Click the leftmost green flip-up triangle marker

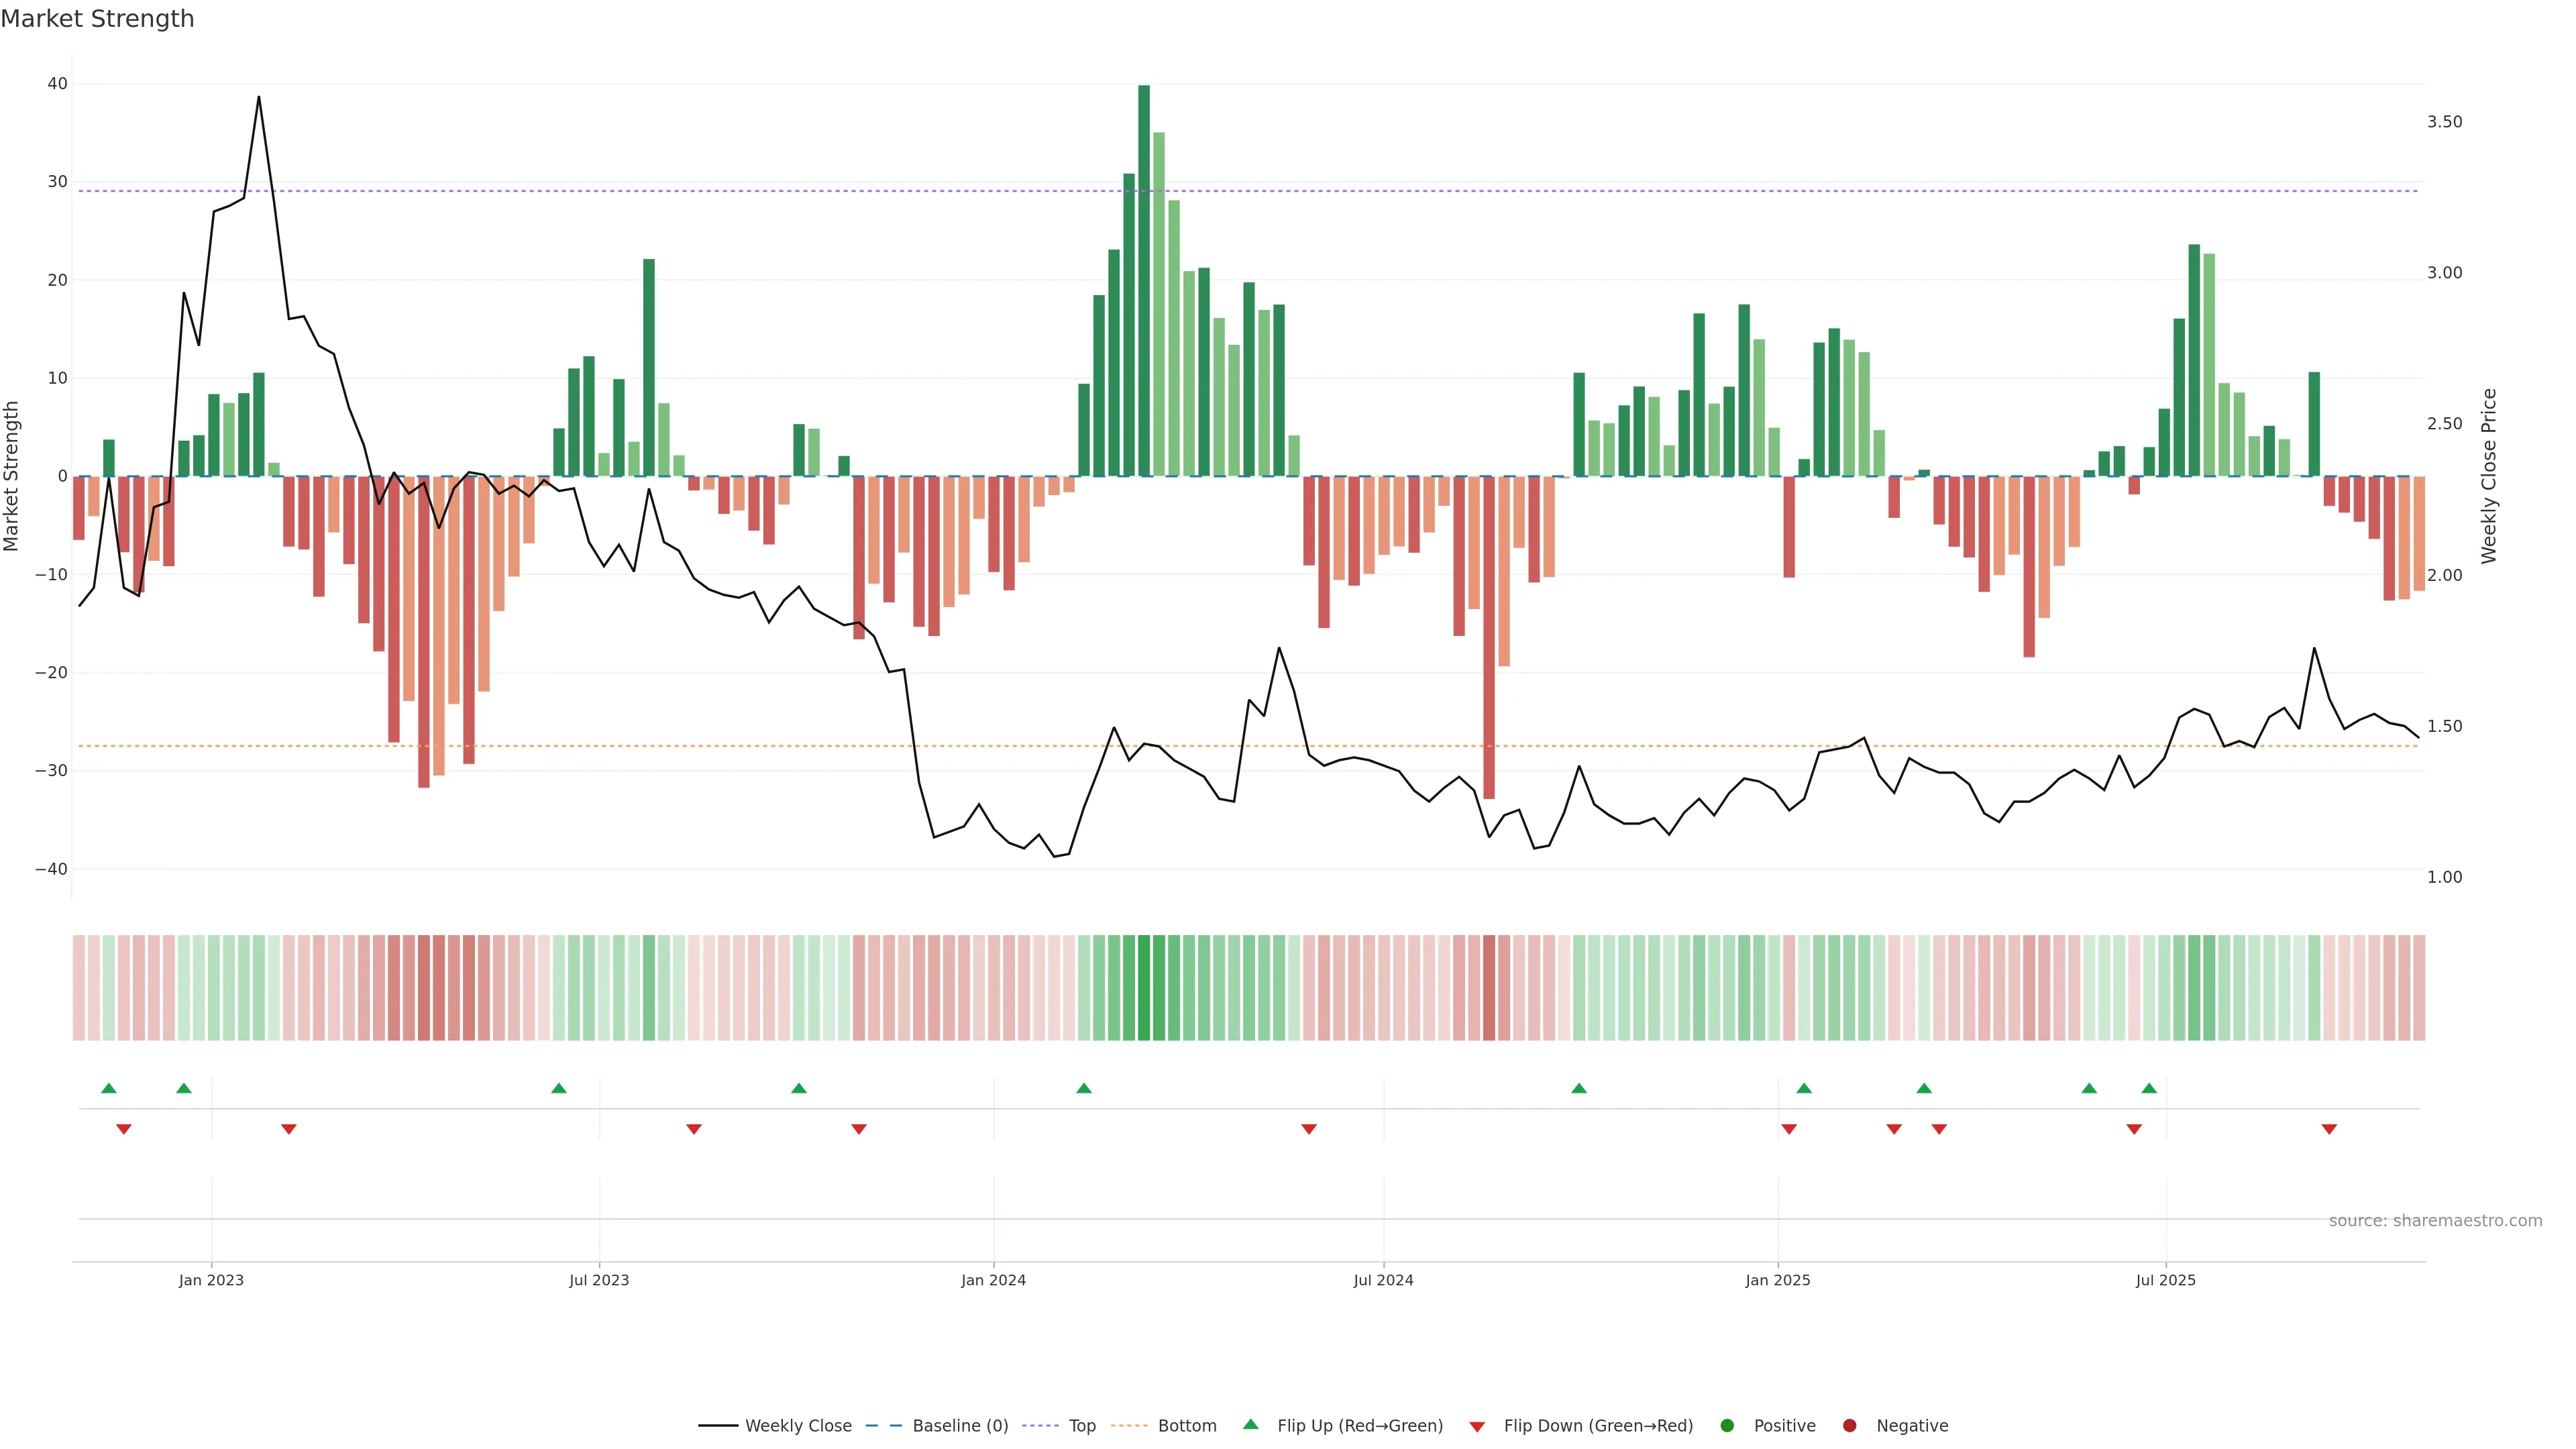[x=109, y=1088]
